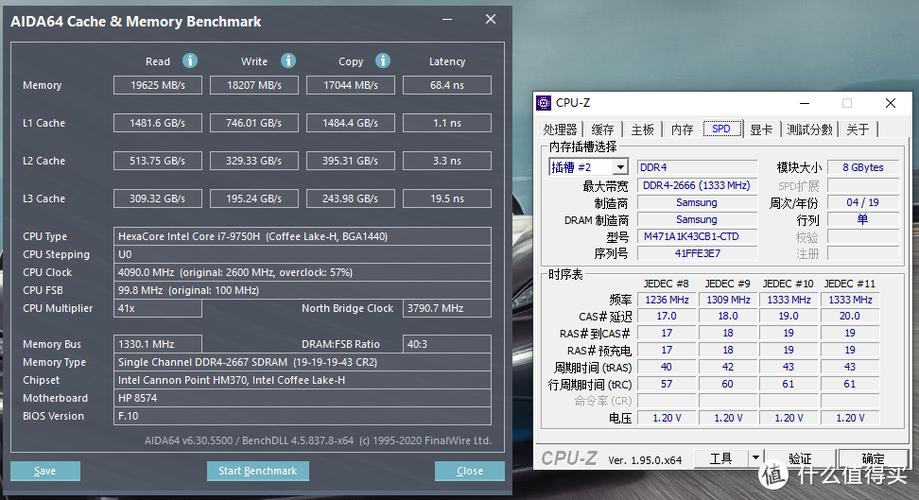
Task: Expand the 工具 tools dropdown arrow in CPU-Z
Action: pyautogui.click(x=756, y=458)
